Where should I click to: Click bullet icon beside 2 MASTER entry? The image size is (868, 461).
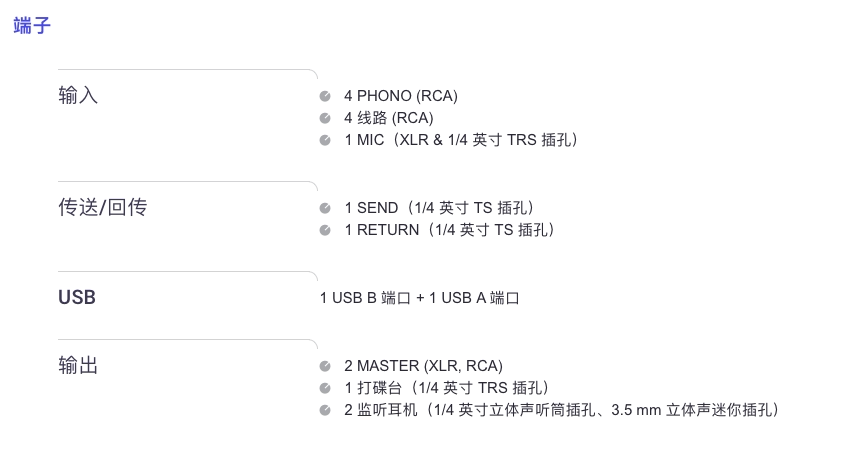click(325, 366)
